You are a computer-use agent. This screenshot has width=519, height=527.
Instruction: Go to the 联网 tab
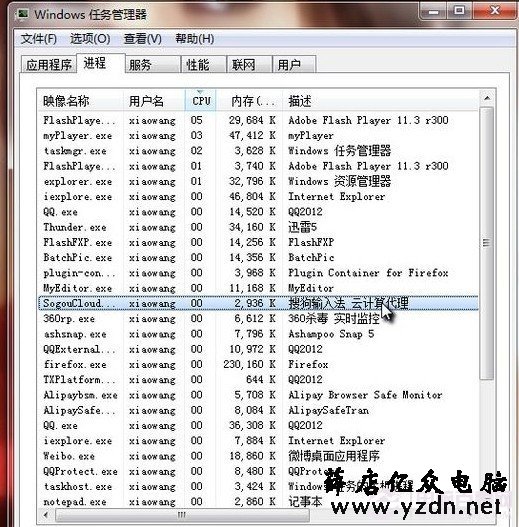click(249, 65)
